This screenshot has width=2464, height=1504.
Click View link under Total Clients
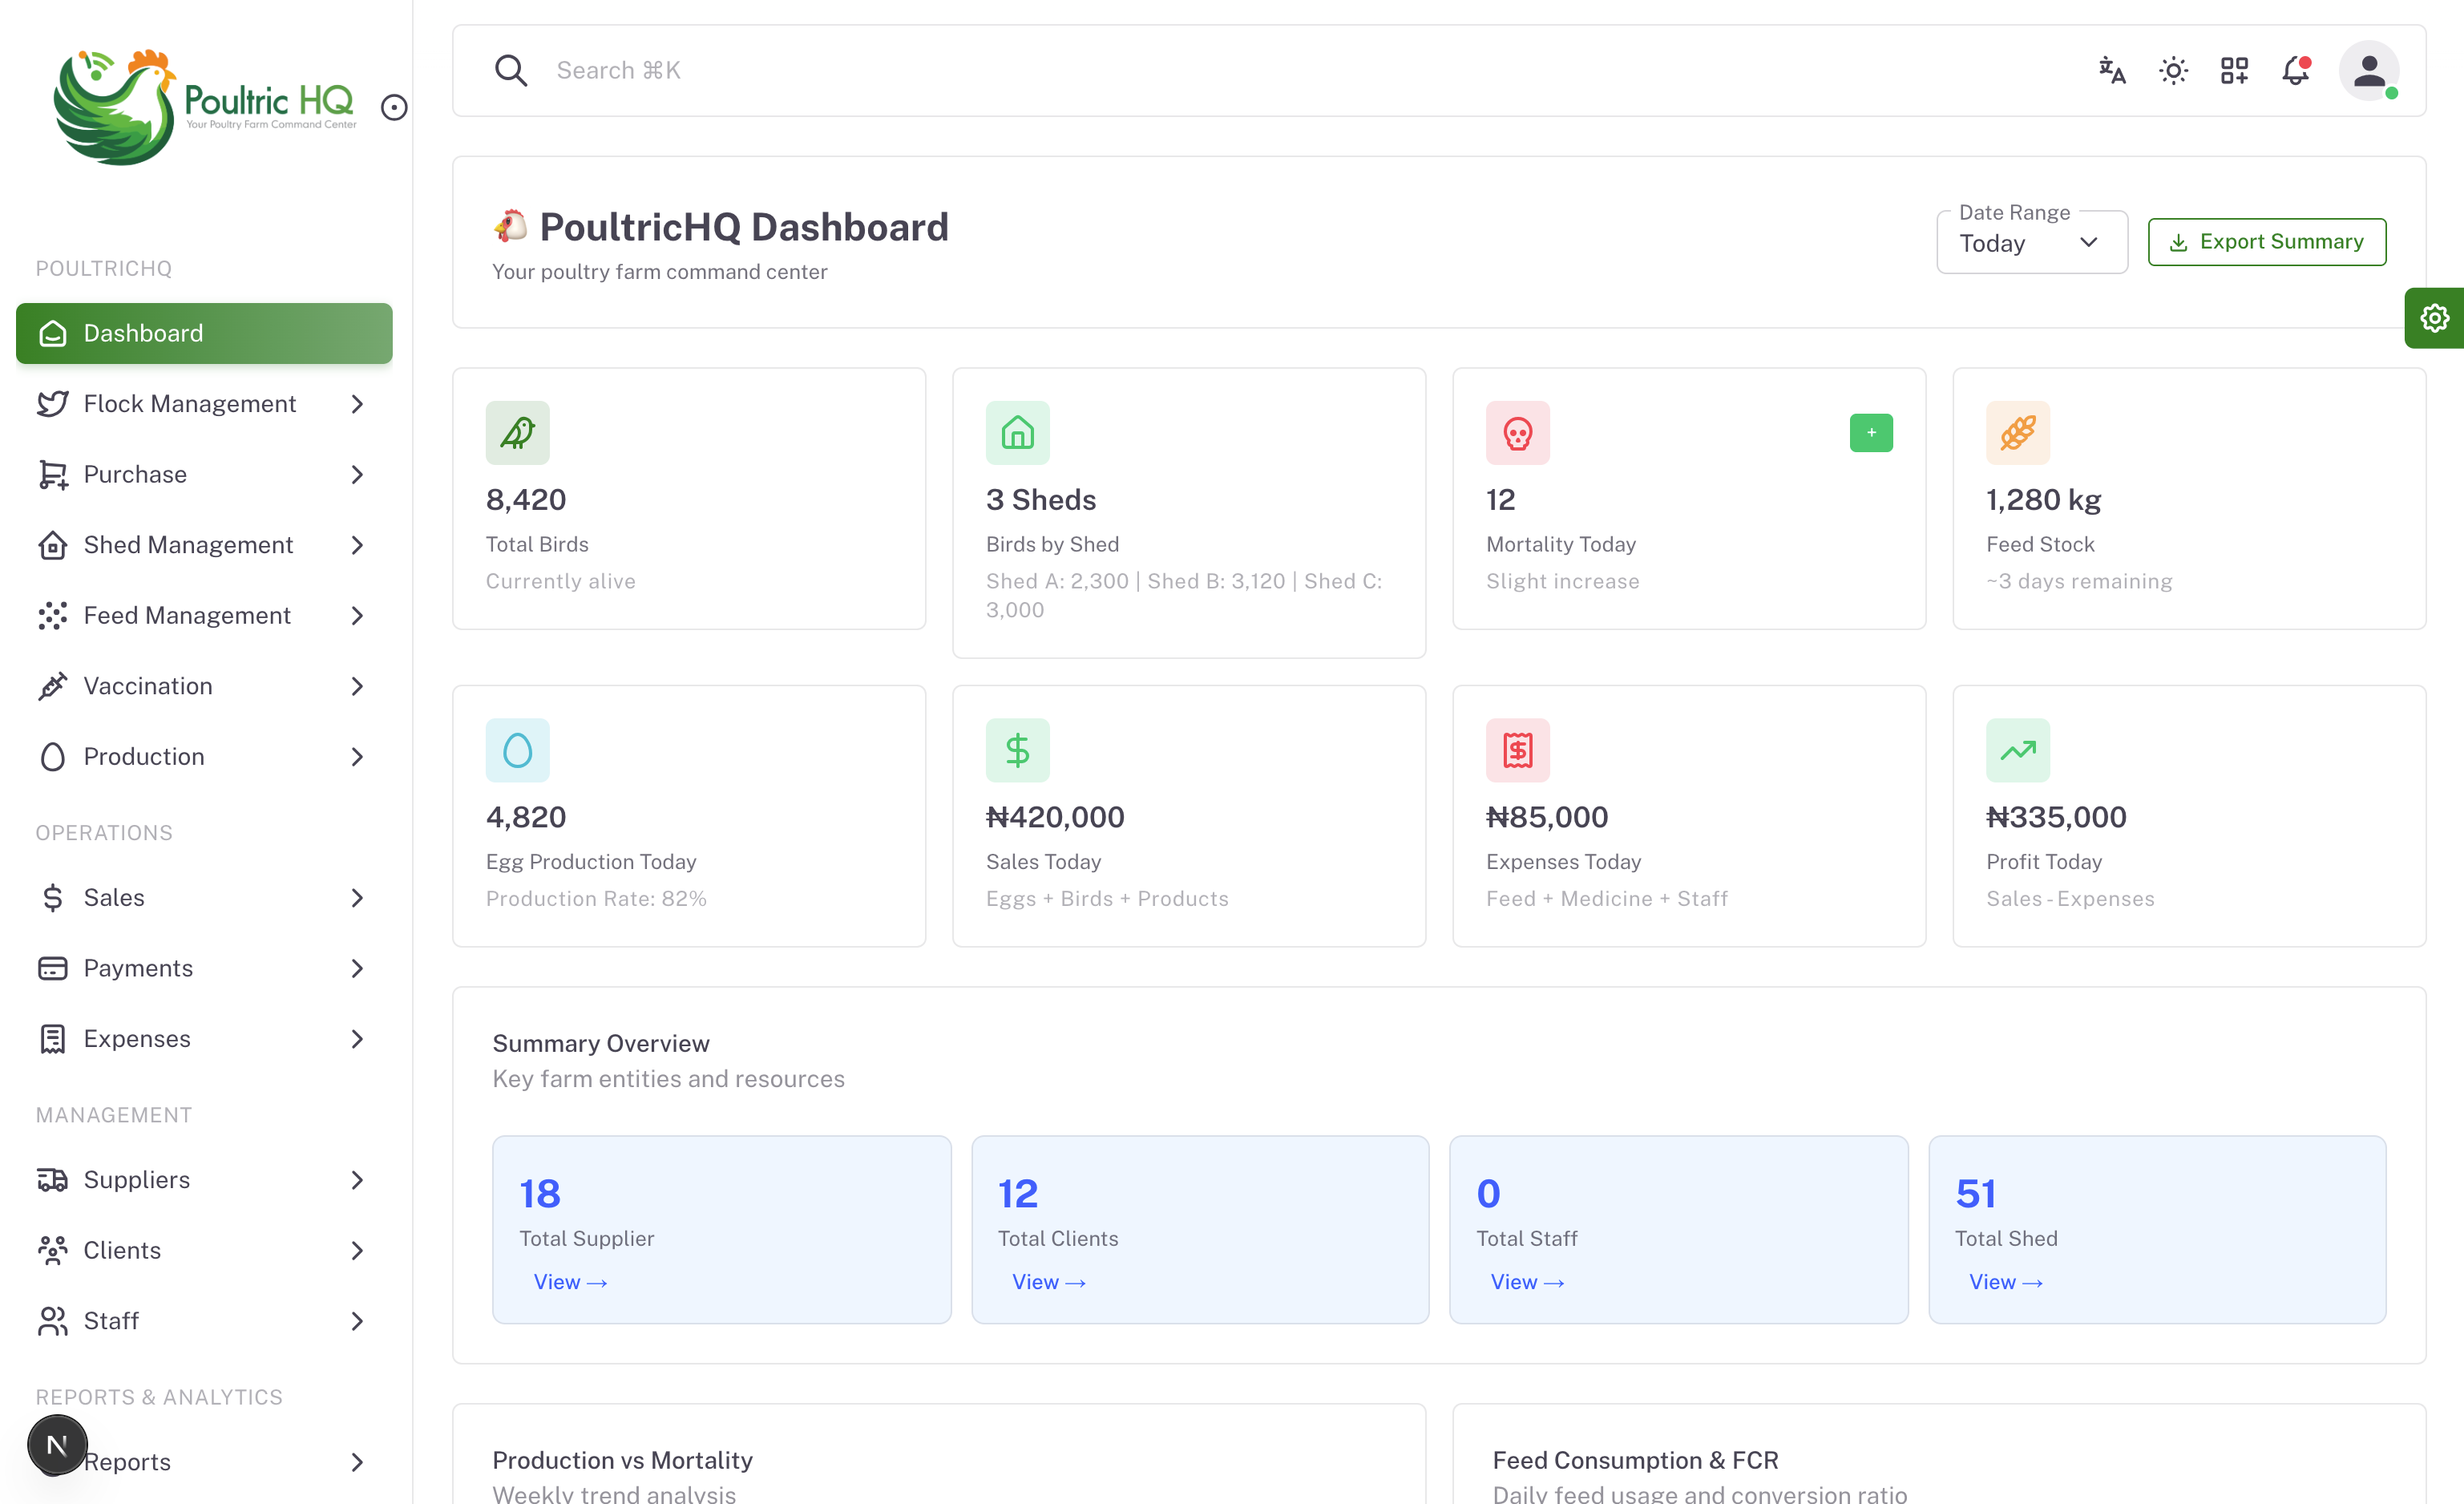[x=1048, y=1281]
